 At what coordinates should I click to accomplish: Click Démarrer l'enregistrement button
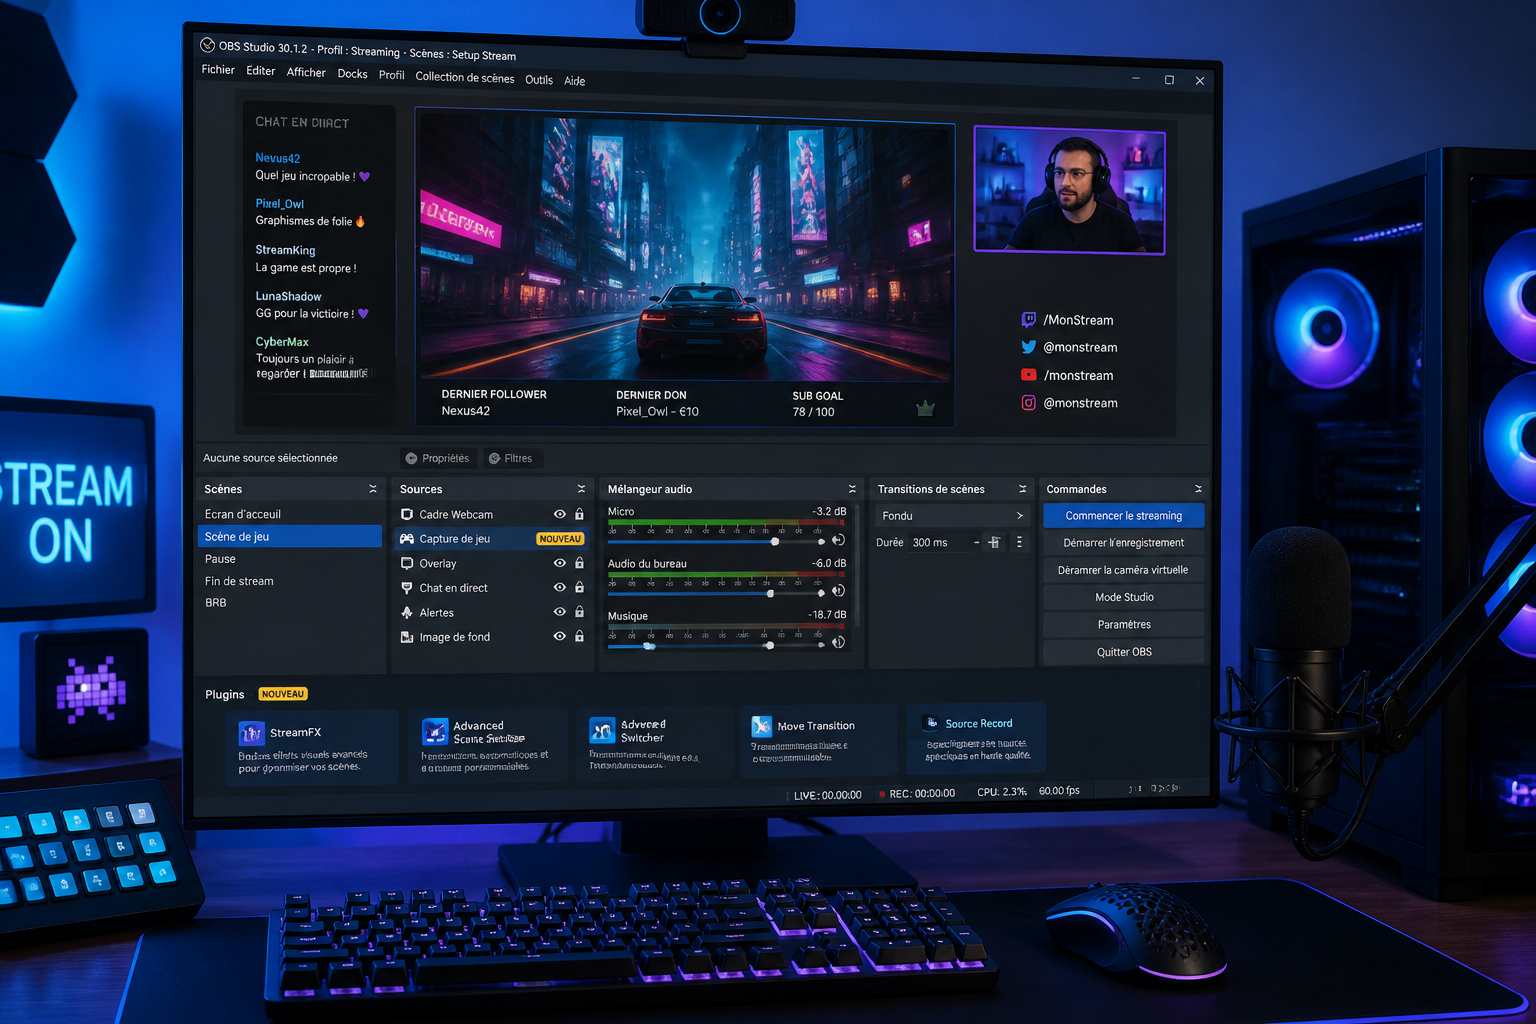(x=1124, y=543)
